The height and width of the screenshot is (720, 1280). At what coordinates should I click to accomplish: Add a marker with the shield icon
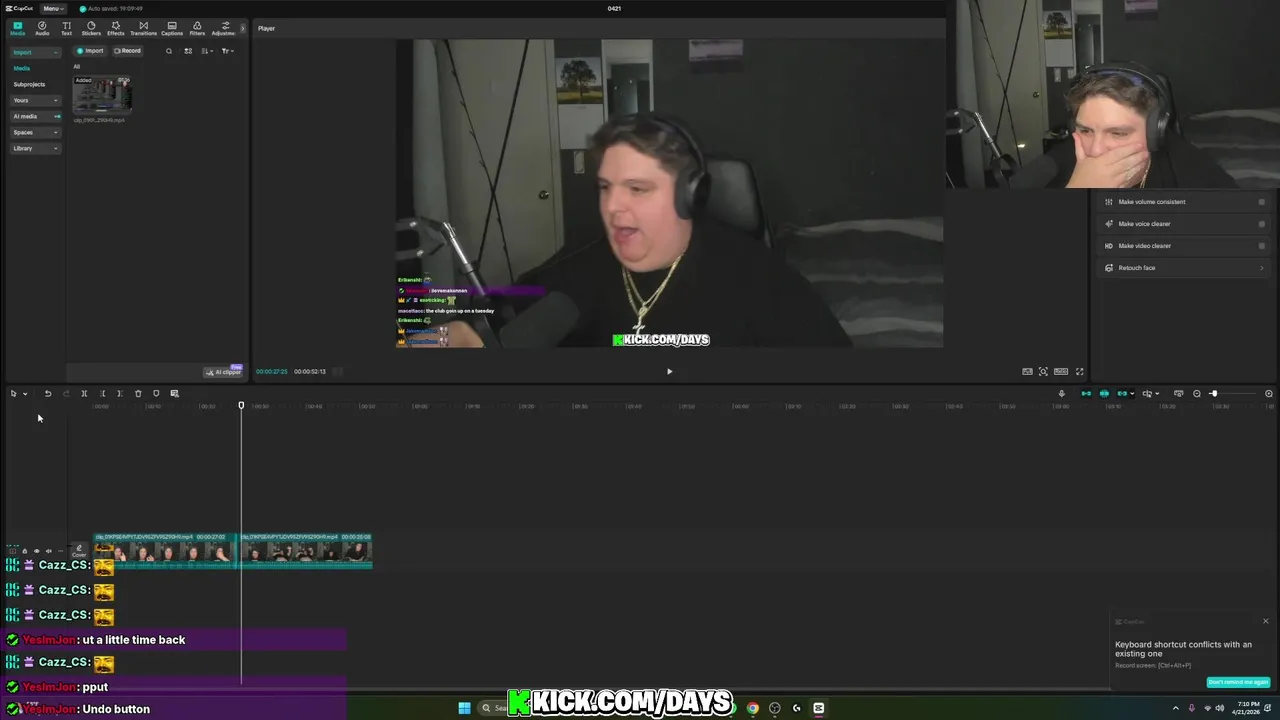coord(156,394)
